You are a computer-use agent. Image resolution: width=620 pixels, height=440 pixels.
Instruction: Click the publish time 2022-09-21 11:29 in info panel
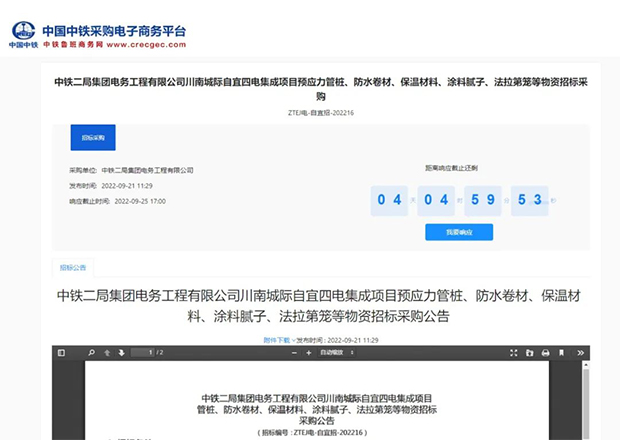tap(127, 186)
